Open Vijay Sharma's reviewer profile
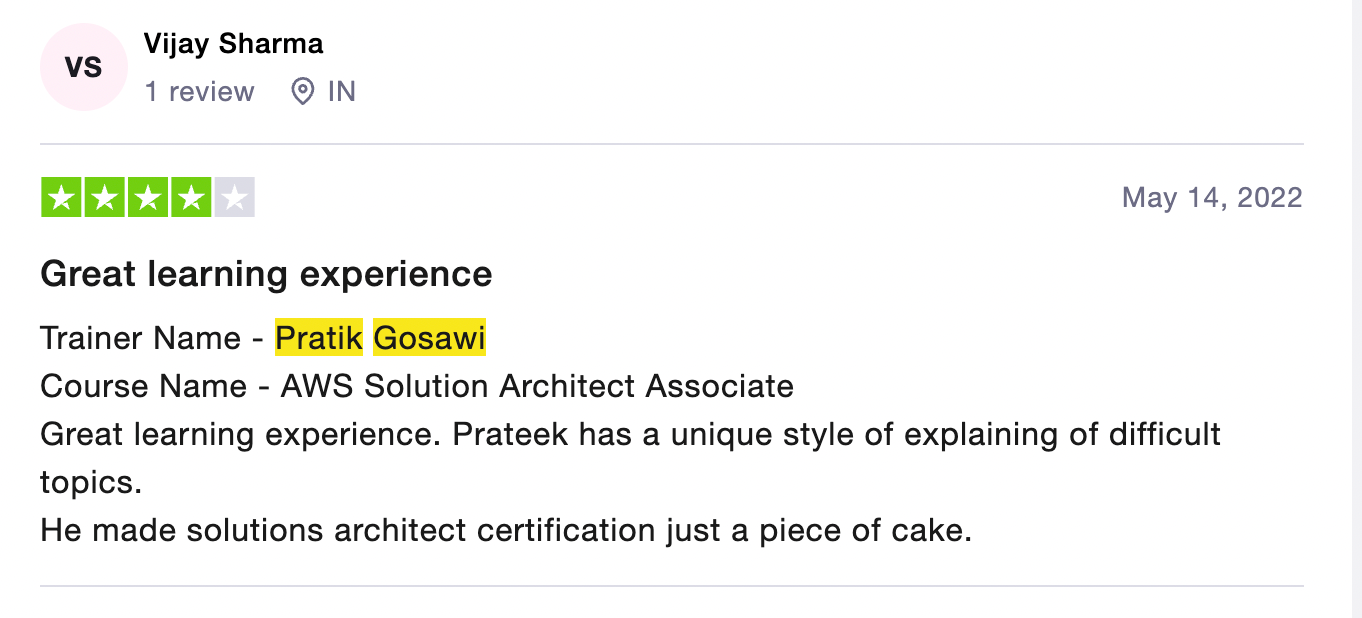1362x618 pixels. [x=233, y=44]
